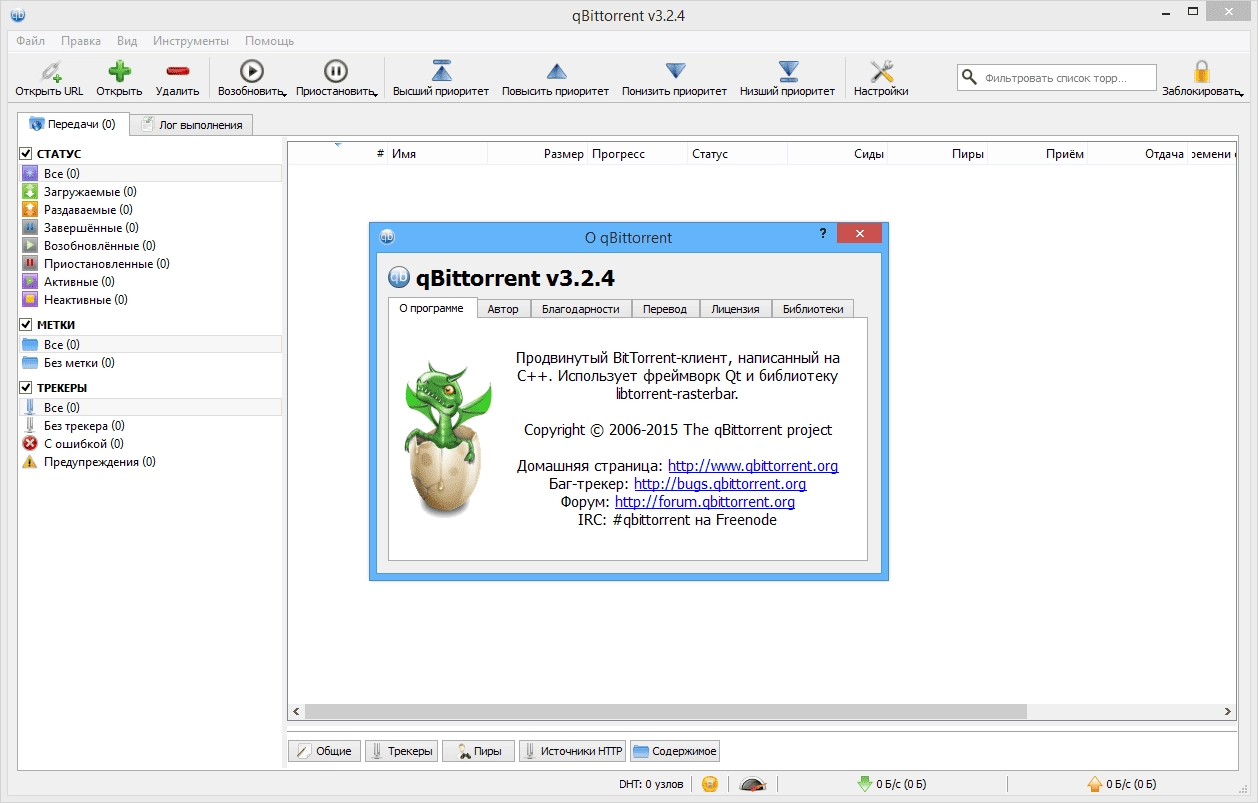1258x803 pixels.
Task: Select Предупреждения (0) tracker filter
Action: [x=99, y=462]
